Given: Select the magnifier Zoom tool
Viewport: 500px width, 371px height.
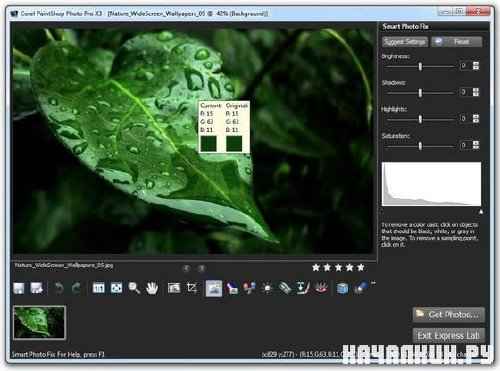Looking at the screenshot, I should pyautogui.click(x=134, y=288).
